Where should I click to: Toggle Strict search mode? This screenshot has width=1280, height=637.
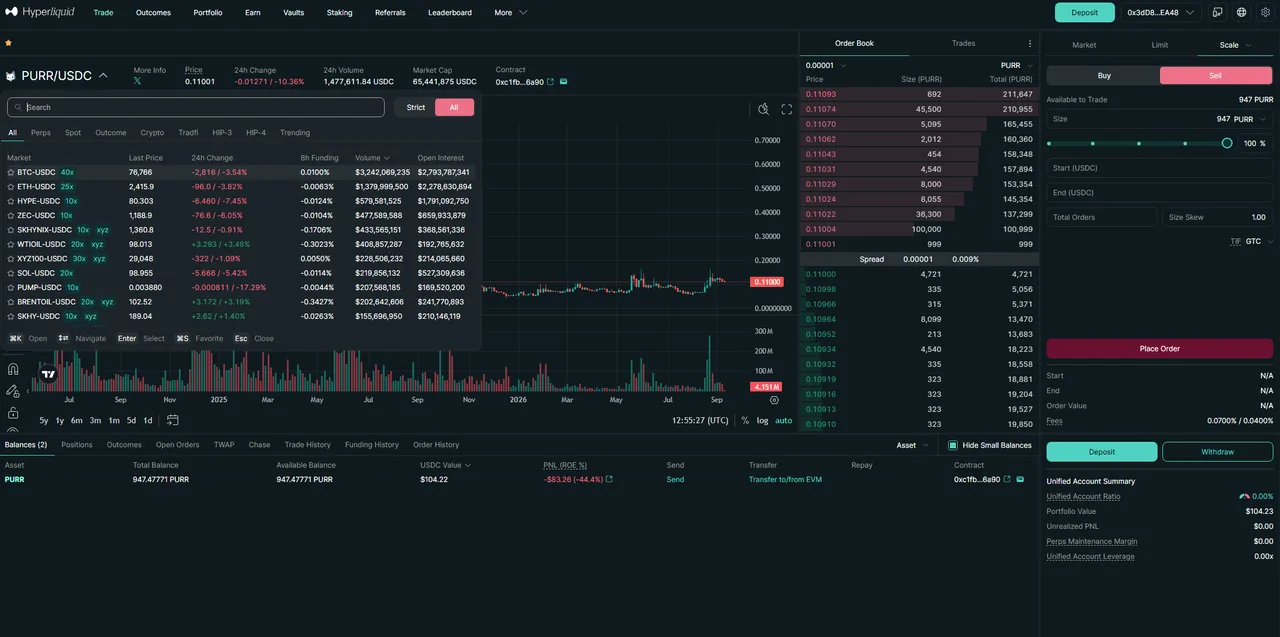416,107
